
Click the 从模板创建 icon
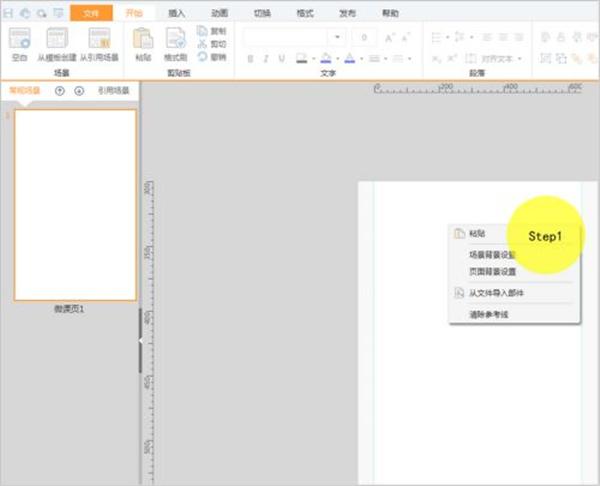point(57,38)
